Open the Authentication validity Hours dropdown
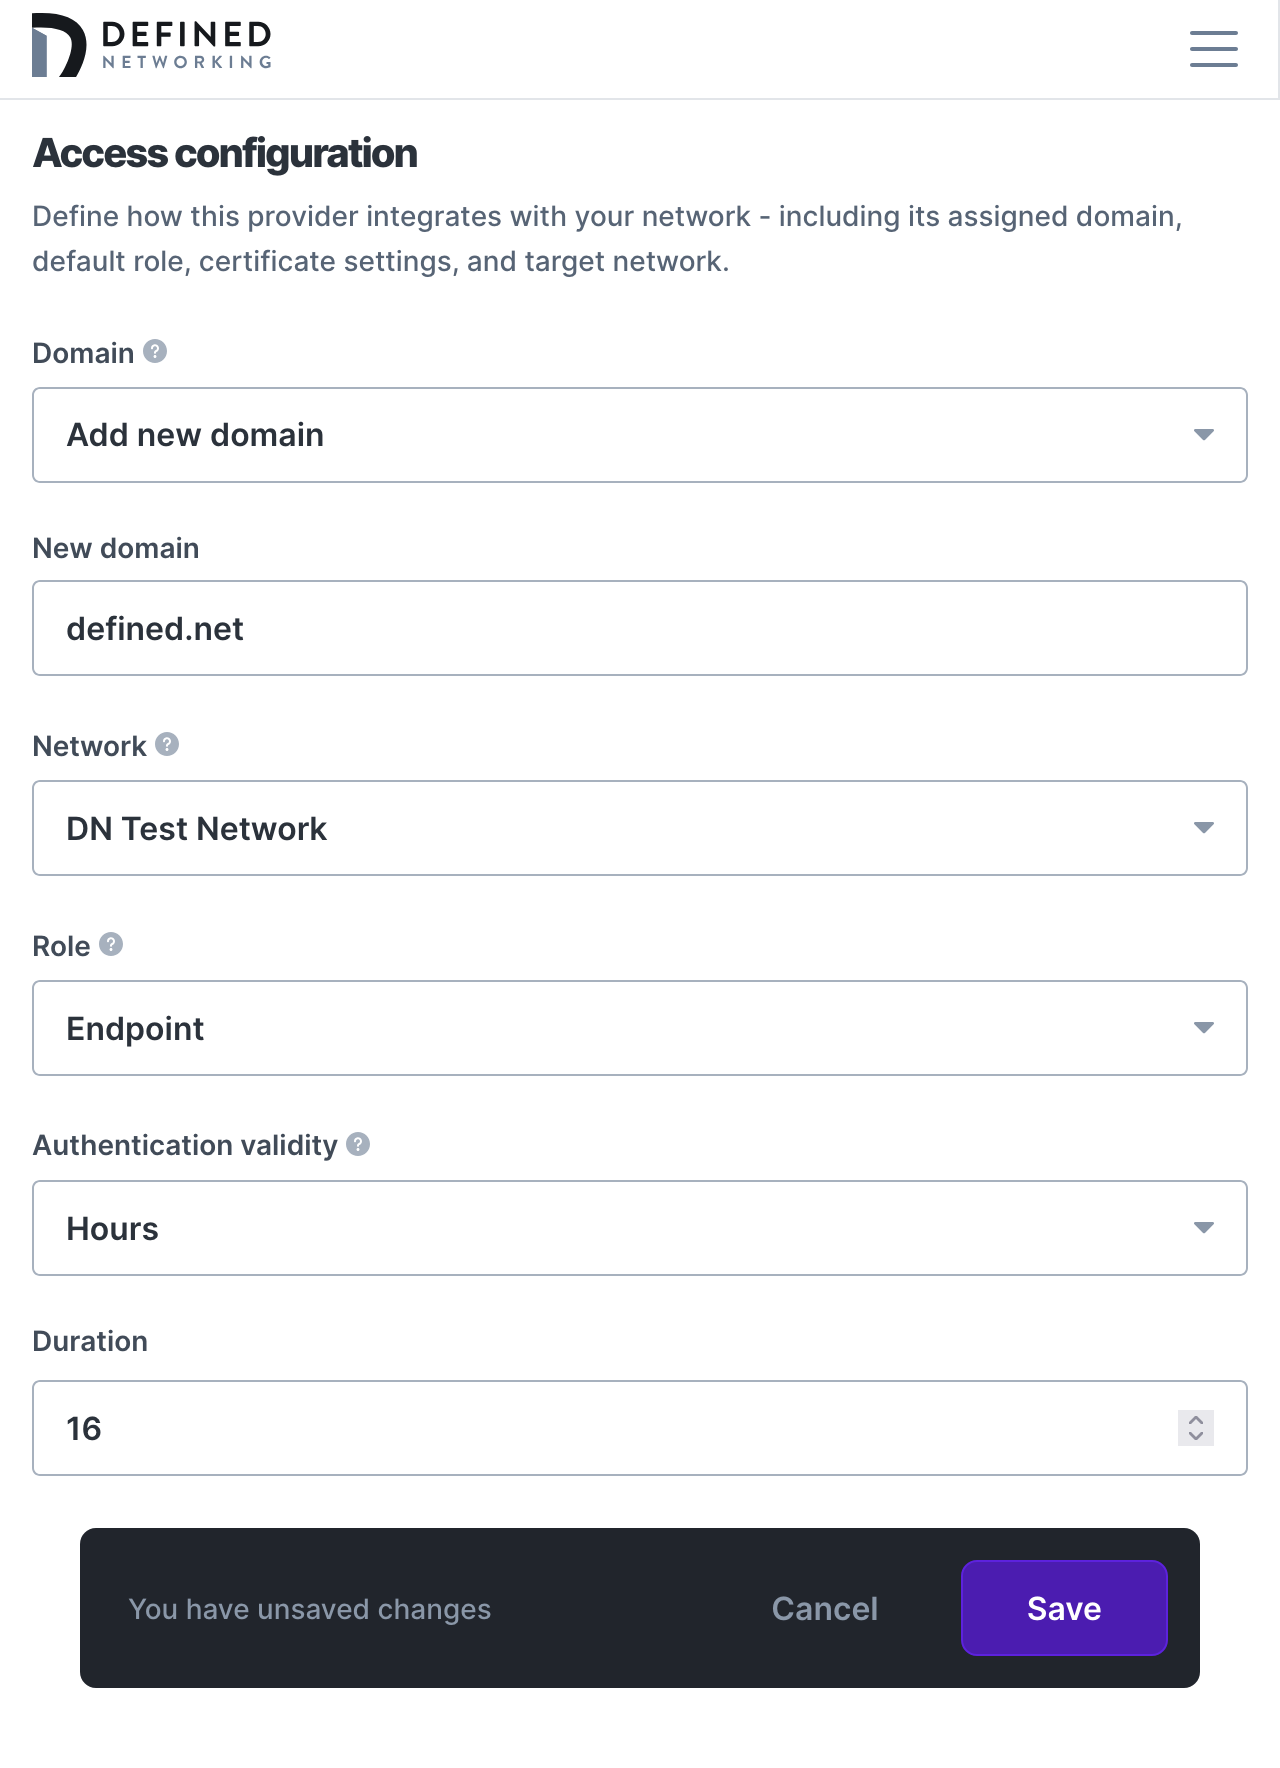 point(640,1228)
